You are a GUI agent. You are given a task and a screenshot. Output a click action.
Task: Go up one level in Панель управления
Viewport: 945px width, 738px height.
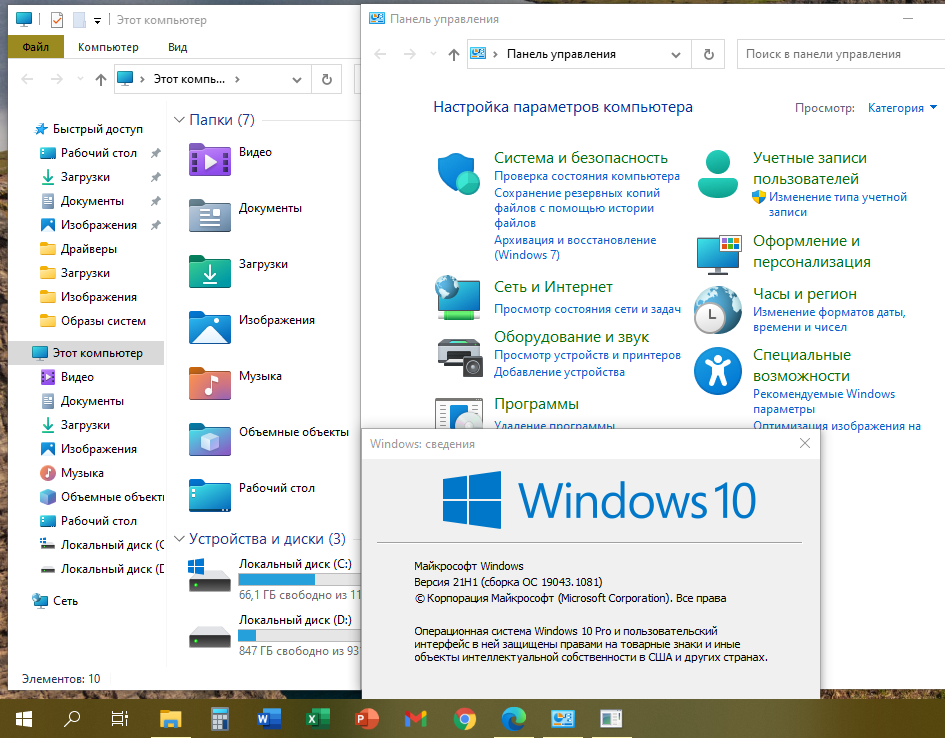coord(454,54)
